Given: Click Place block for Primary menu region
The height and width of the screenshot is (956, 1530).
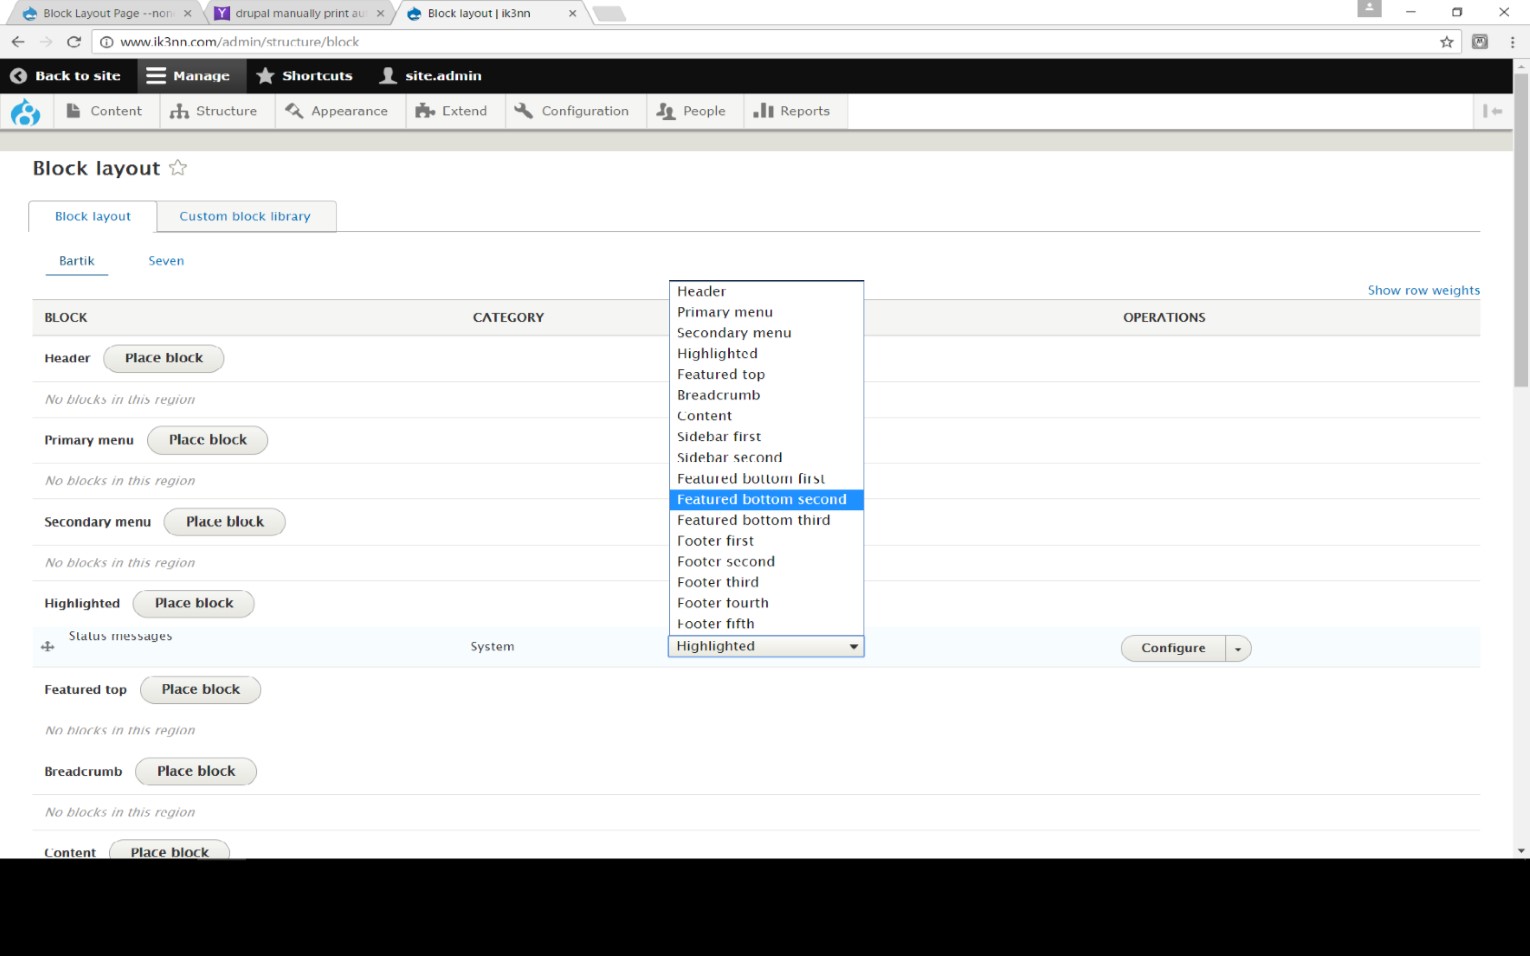Looking at the screenshot, I should [208, 440].
